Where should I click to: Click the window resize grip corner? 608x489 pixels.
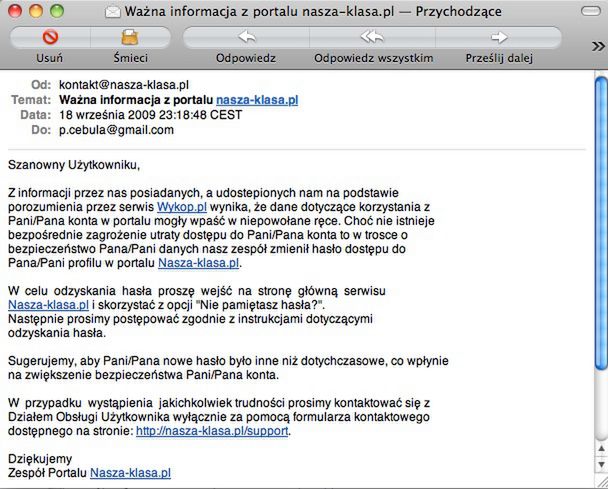[601, 482]
